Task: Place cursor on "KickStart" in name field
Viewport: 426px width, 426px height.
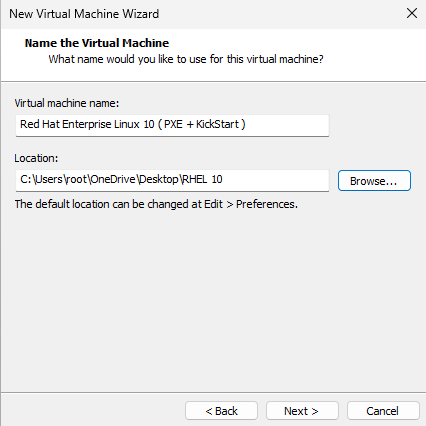Action: point(217,124)
